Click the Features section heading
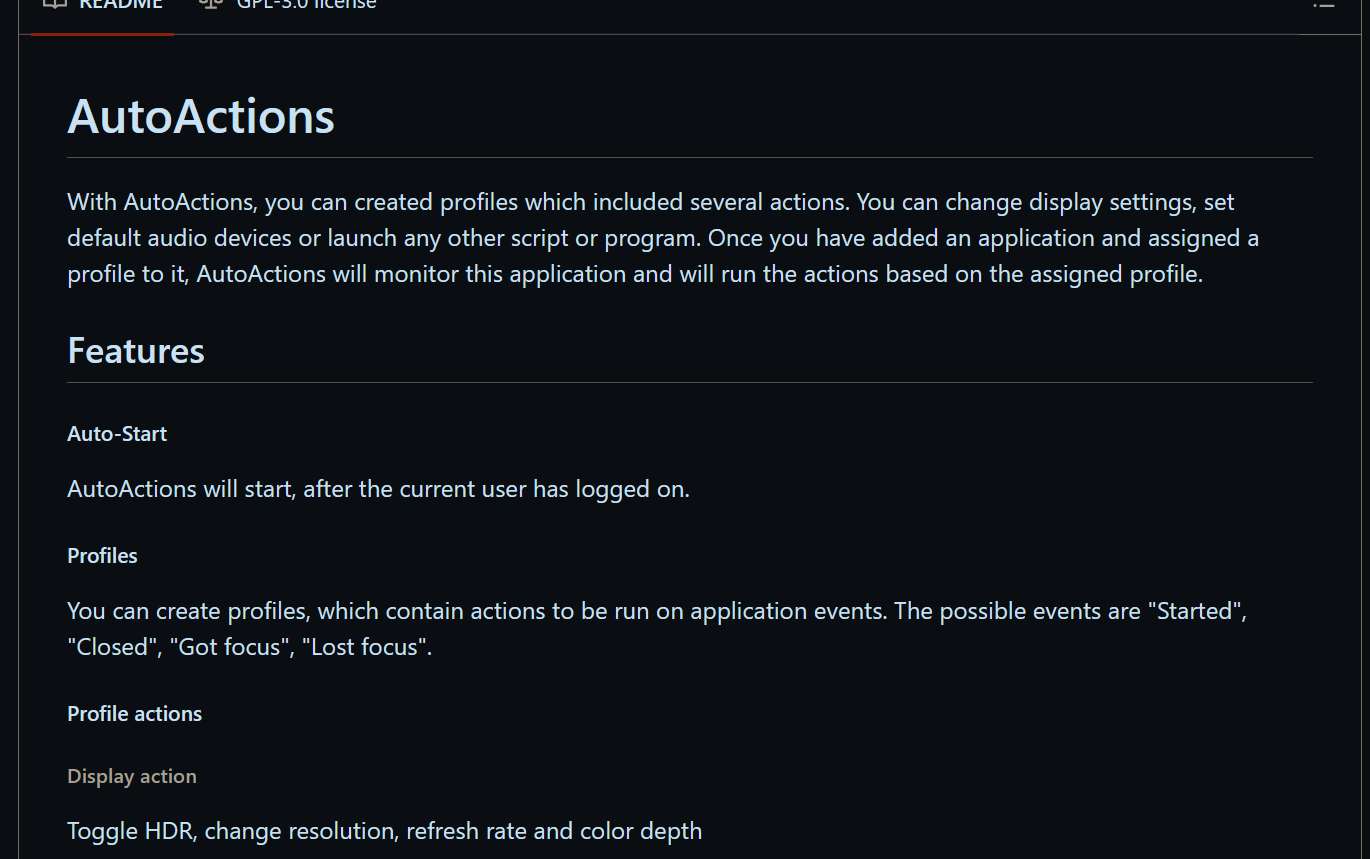The width and height of the screenshot is (1370, 859). pos(136,351)
